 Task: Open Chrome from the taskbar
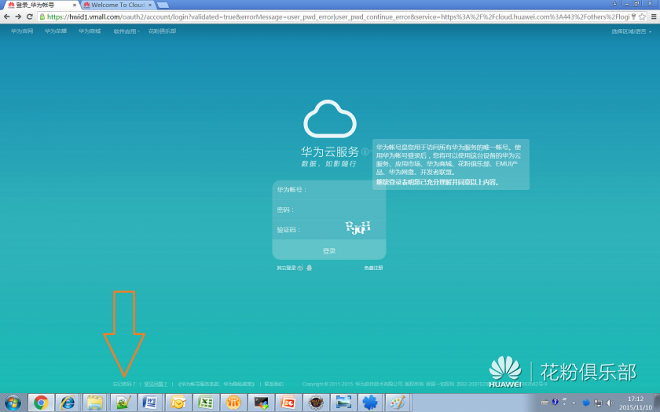pos(41,403)
